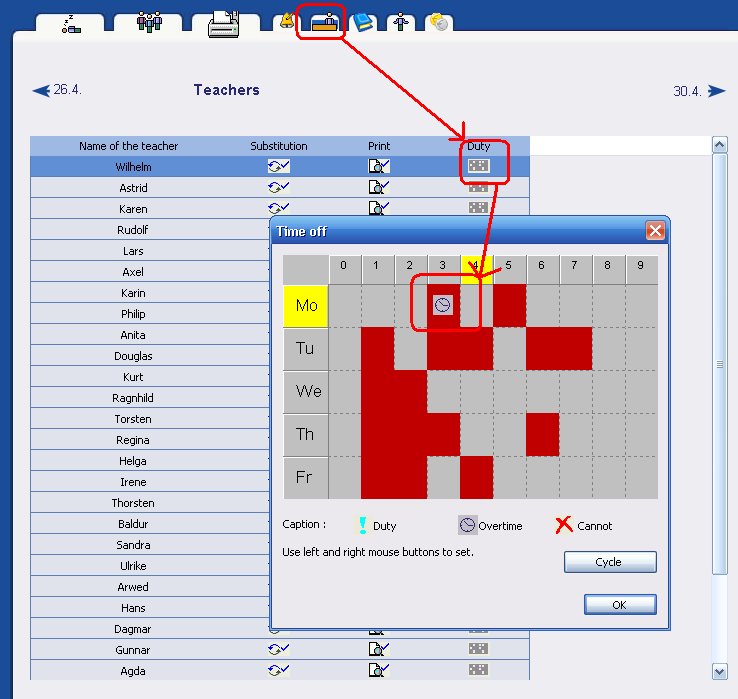
Task: Toggle Tuesday period 6 red cell
Action: [543, 349]
